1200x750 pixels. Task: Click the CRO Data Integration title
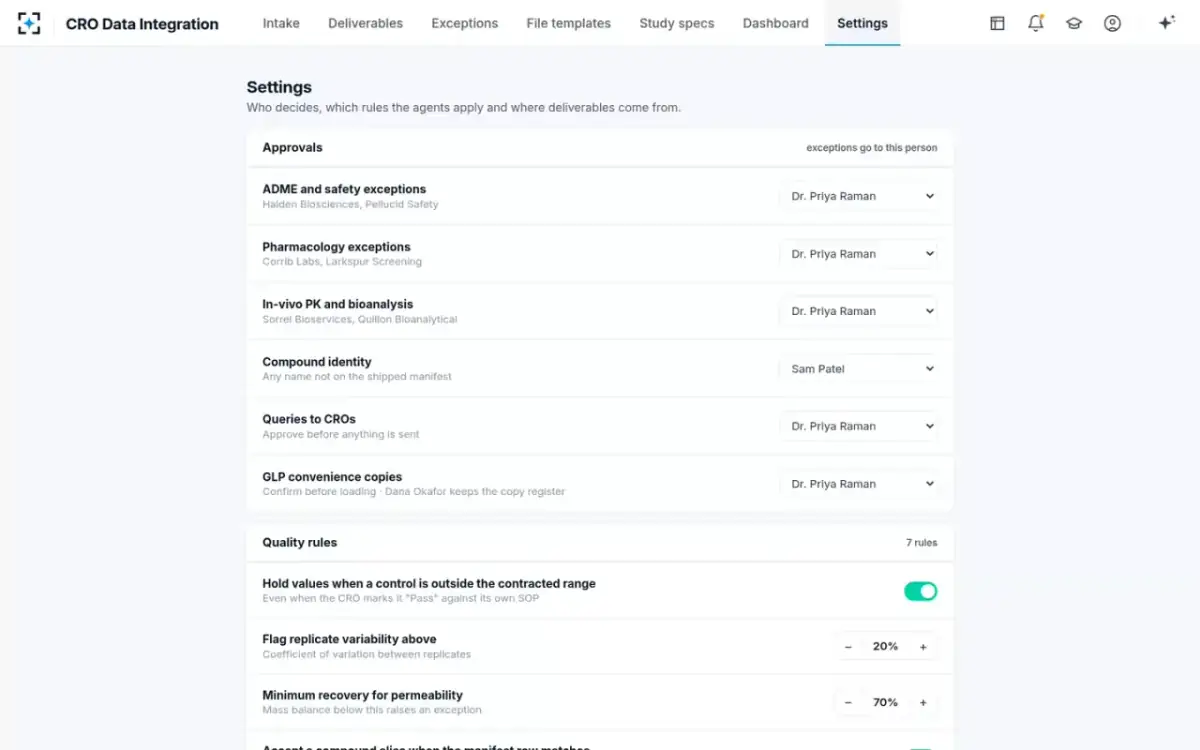142,24
